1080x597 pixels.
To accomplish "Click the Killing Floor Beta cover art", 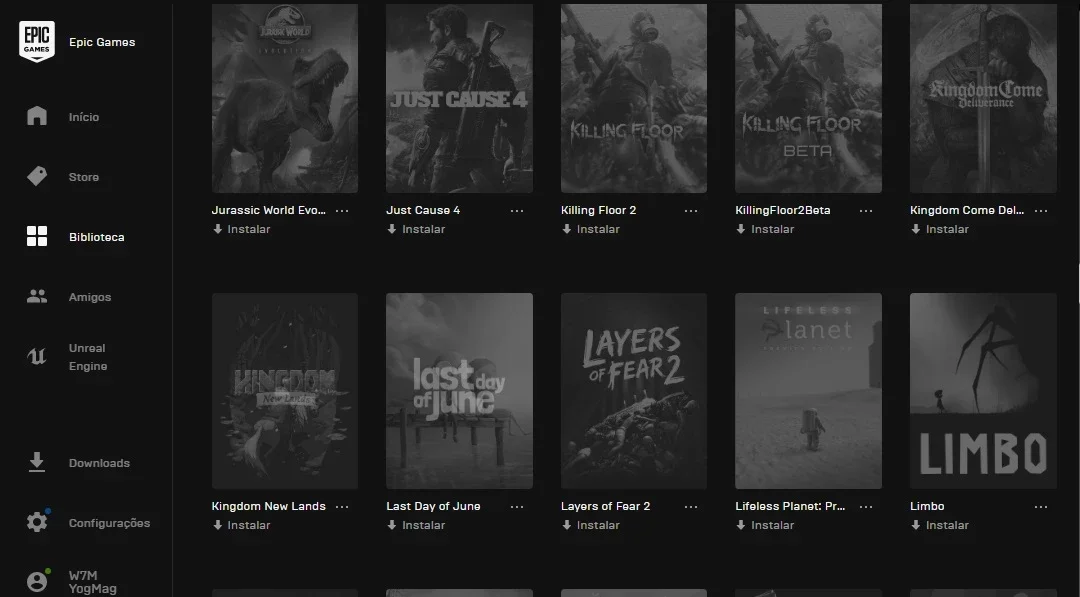I will click(808, 98).
